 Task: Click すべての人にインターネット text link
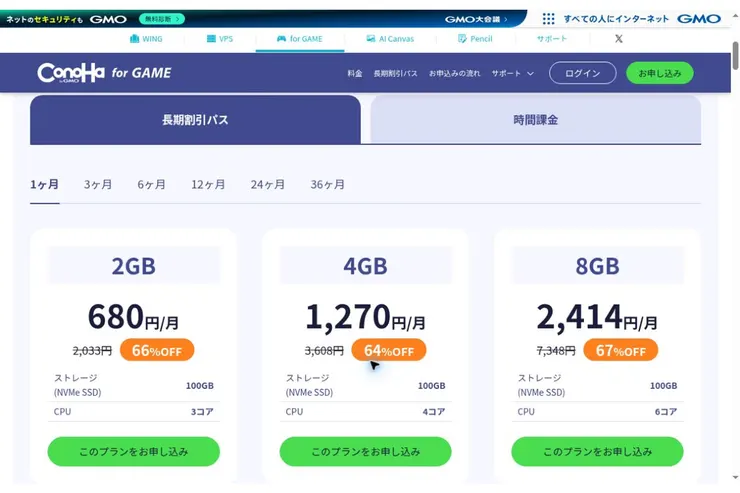(616, 19)
